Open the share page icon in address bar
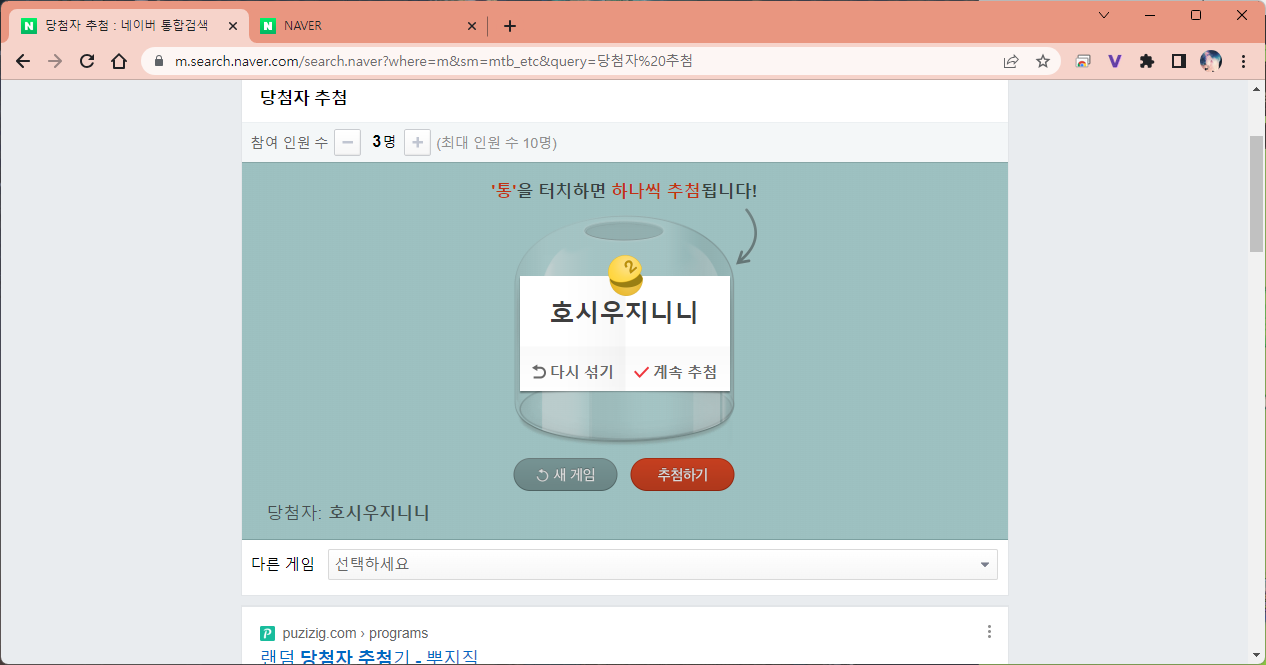Viewport: 1266px width, 665px height. tap(1011, 61)
